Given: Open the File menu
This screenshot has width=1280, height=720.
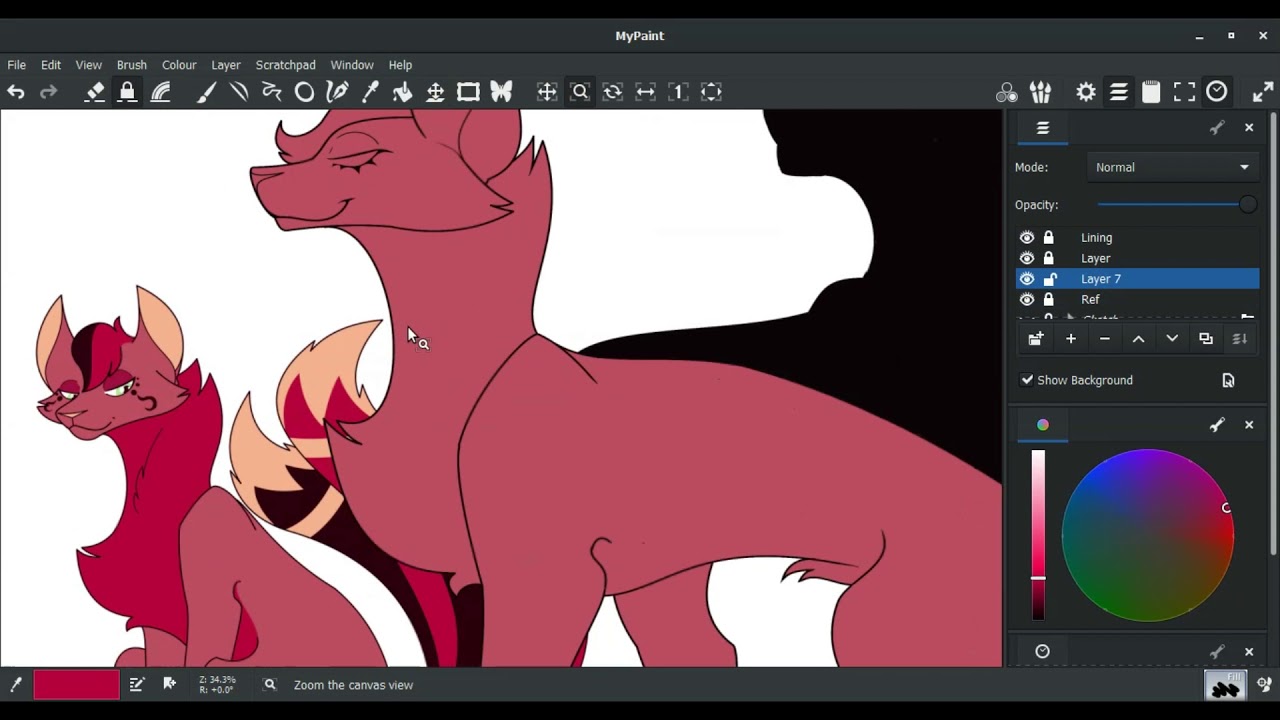Looking at the screenshot, I should click(x=17, y=65).
